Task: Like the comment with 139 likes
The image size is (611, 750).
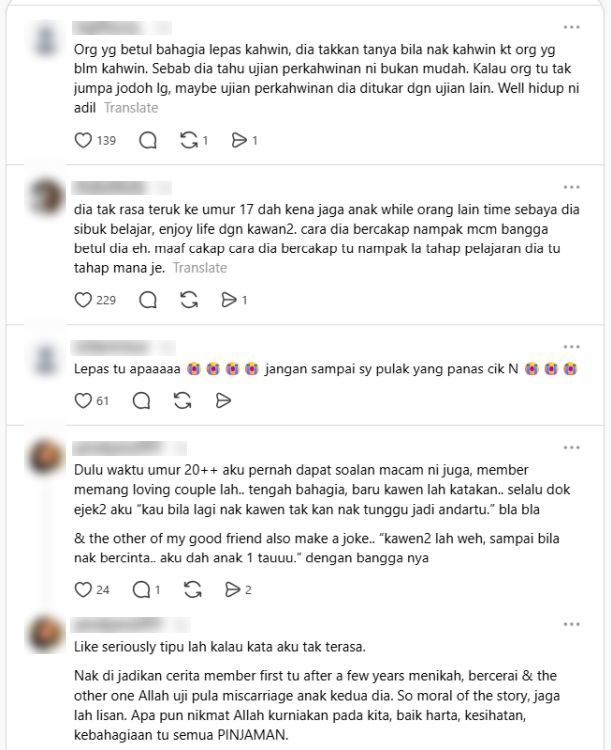Action: coord(83,140)
